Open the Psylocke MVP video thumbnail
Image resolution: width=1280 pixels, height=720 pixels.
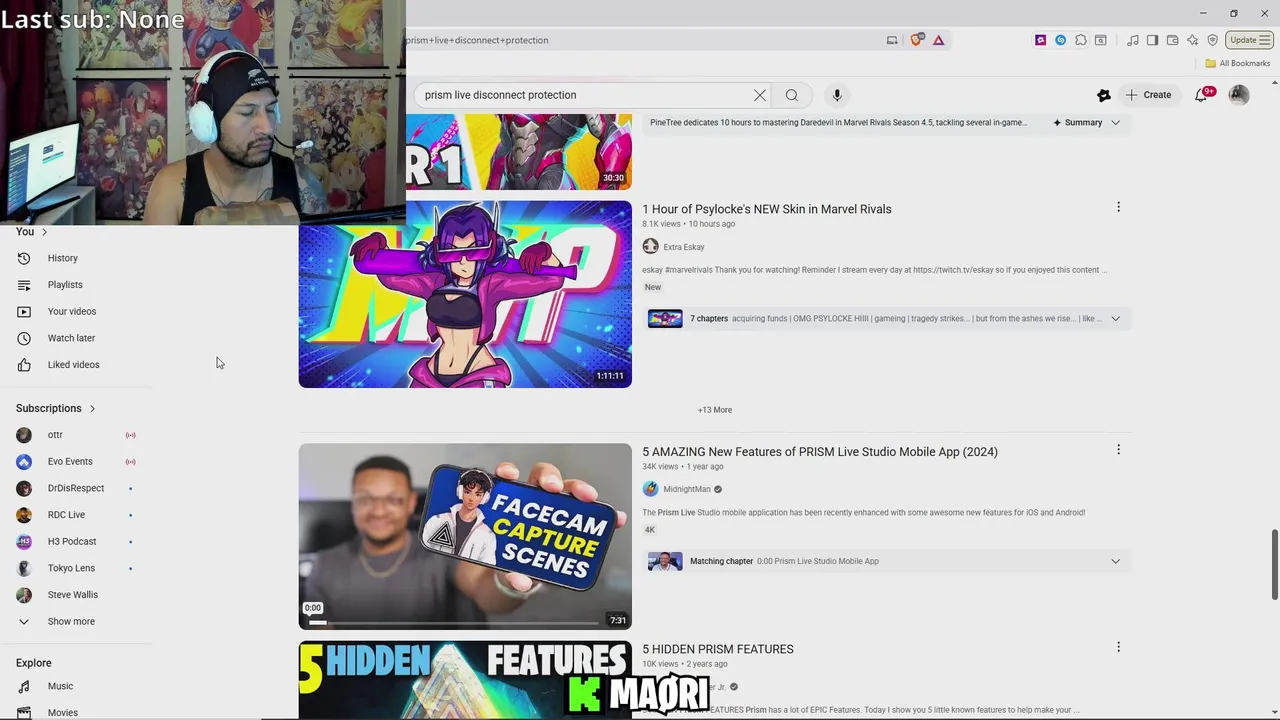465,294
